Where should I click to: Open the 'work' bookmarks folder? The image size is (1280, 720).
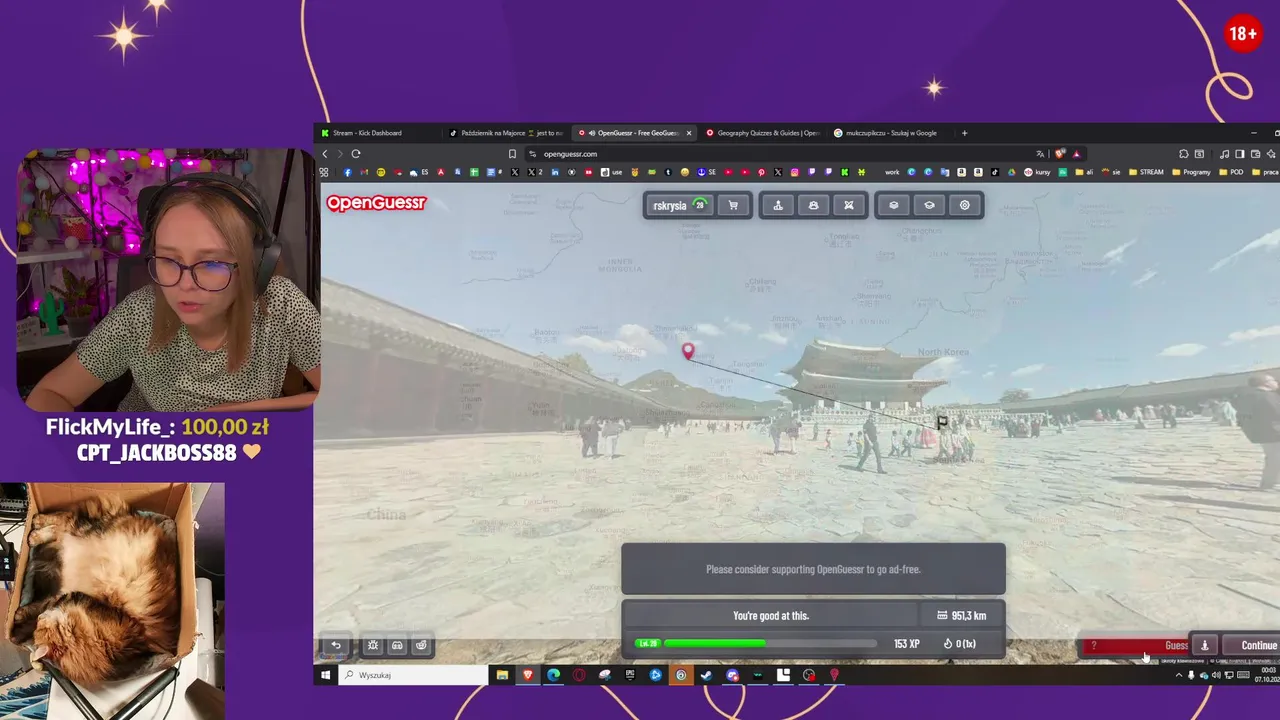[892, 172]
